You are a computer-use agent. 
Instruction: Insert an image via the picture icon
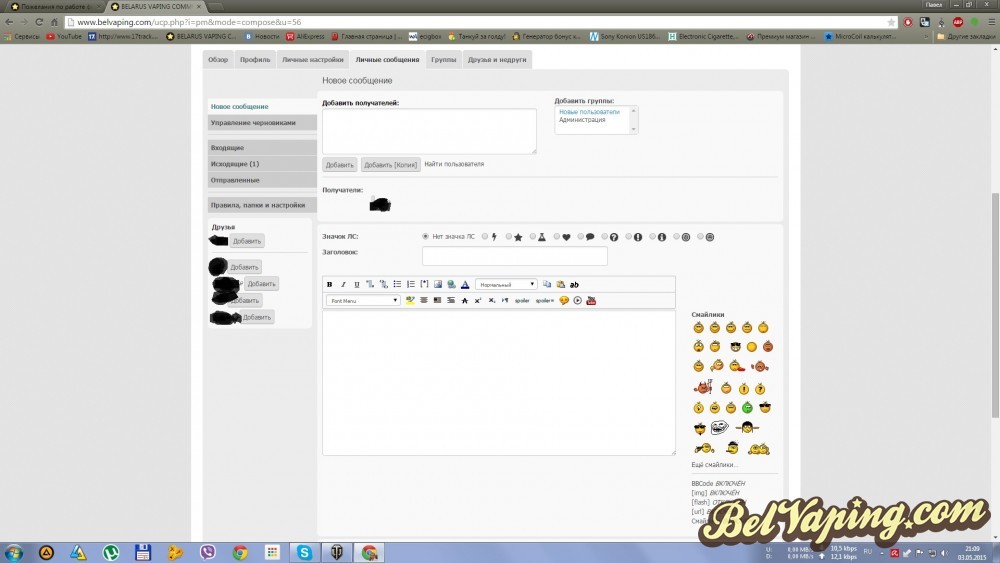[x=438, y=284]
